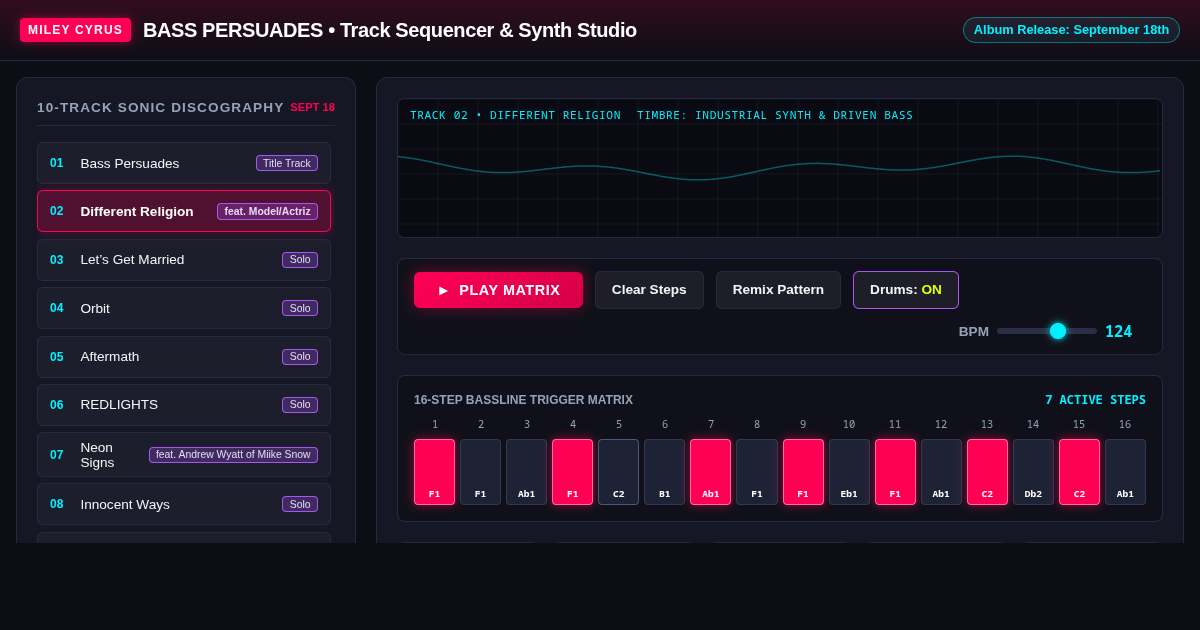Click the Title Track badge
Viewport: 1200px width, 630px height.
pyautogui.click(x=287, y=163)
